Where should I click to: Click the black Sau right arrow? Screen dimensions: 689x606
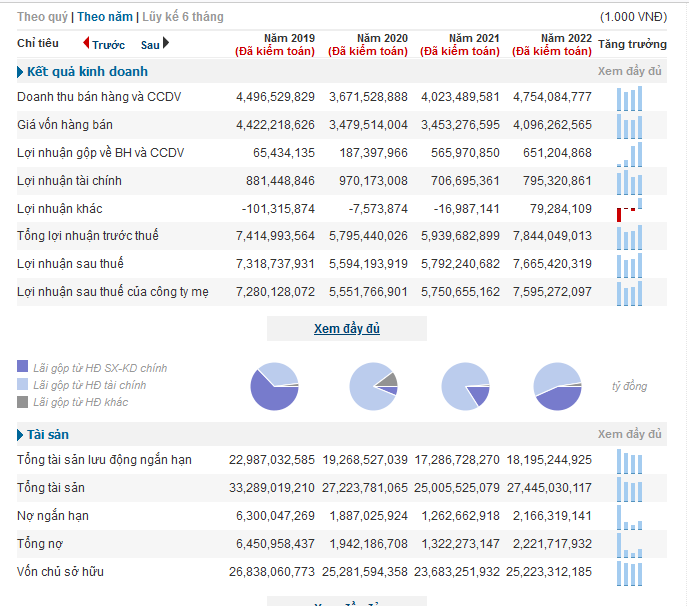point(166,43)
